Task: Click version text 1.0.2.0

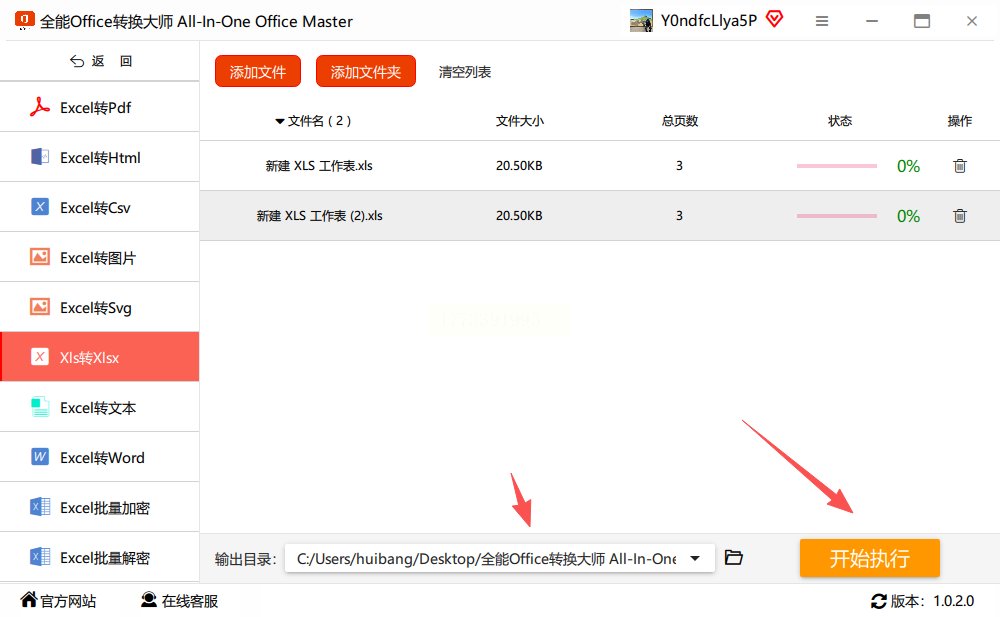Action: [x=953, y=601]
